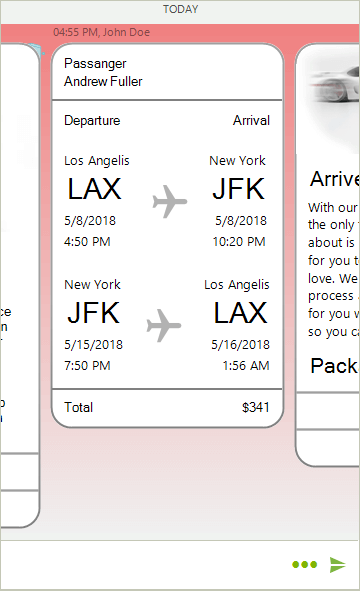The width and height of the screenshot is (360, 591).
Task: Open the Arrive card title on the right
Action: click(x=334, y=179)
